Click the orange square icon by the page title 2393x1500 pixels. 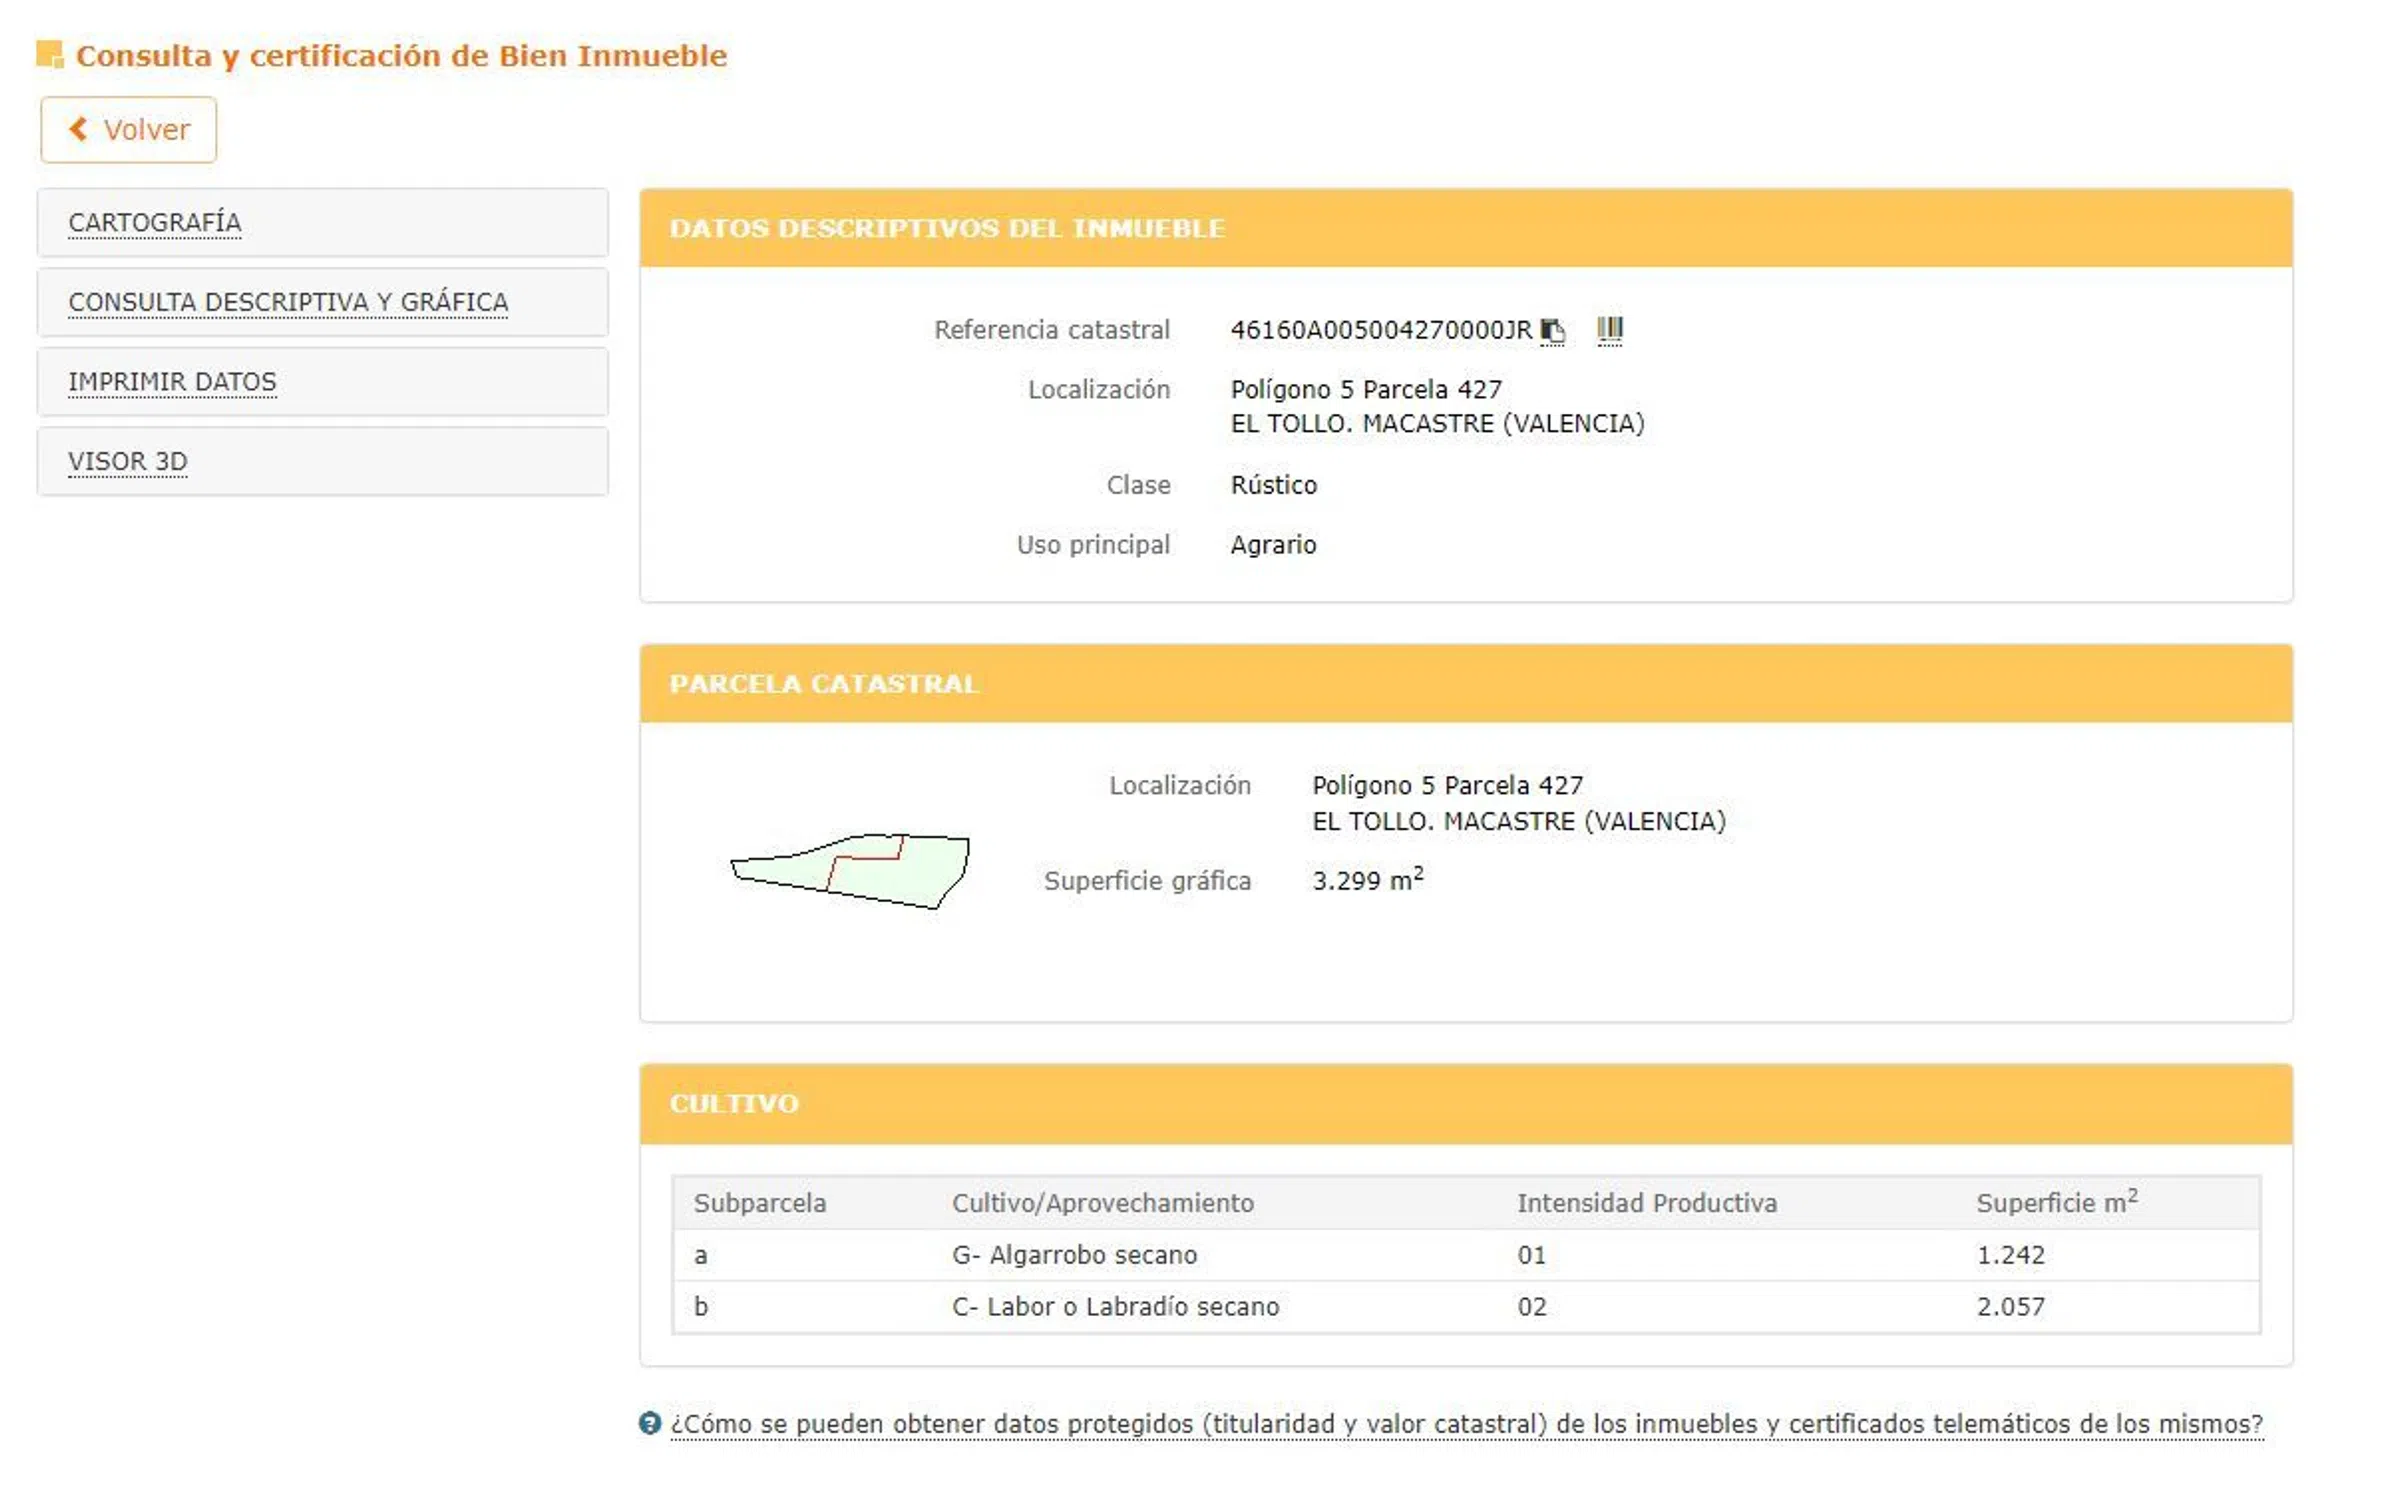49,54
